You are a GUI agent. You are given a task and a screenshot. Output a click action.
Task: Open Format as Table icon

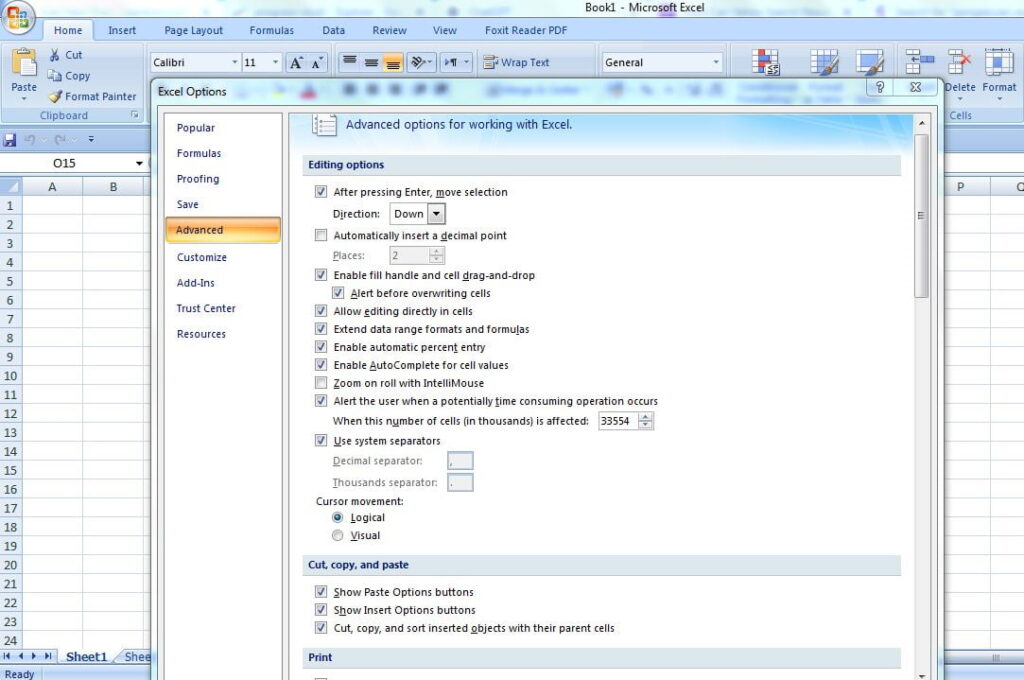coord(824,63)
